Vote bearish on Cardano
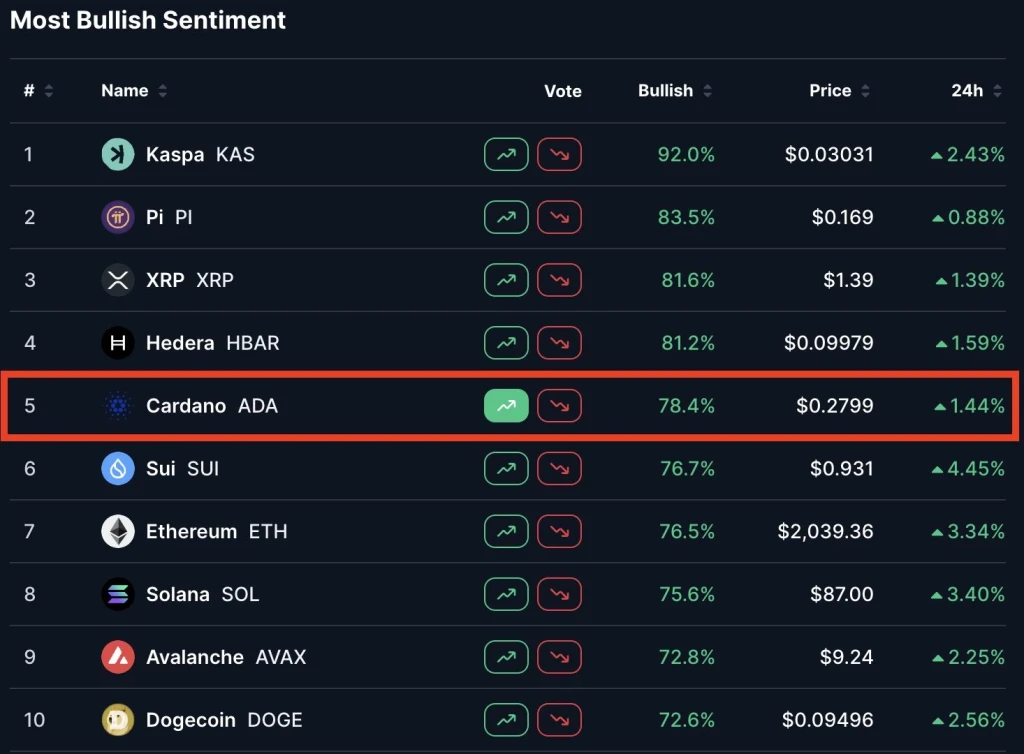 [559, 406]
